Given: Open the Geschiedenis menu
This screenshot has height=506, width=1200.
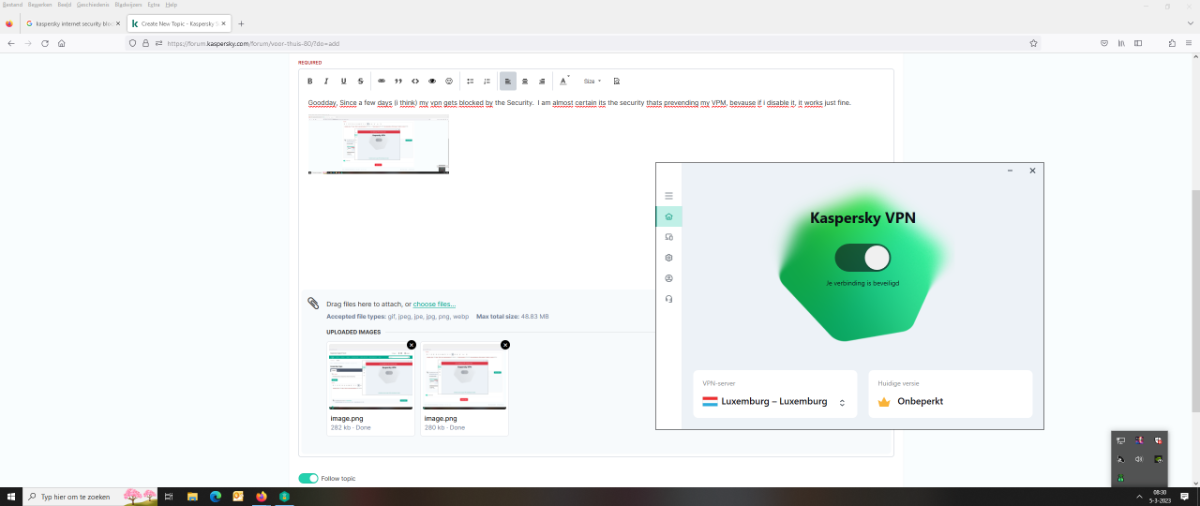Looking at the screenshot, I should pos(93,4).
